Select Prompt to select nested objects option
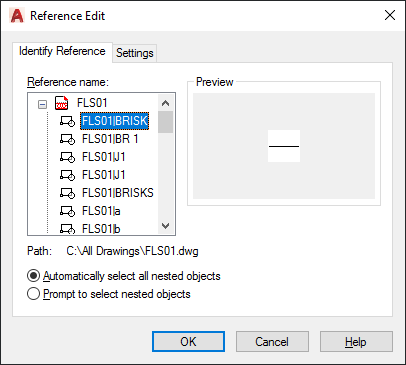 coord(109,294)
